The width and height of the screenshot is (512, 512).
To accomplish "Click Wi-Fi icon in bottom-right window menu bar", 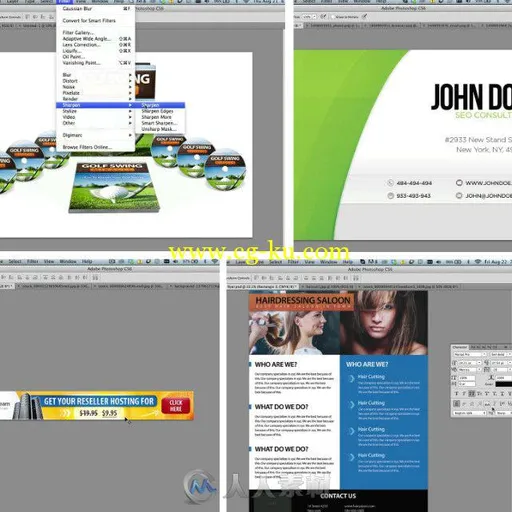I will point(478,262).
